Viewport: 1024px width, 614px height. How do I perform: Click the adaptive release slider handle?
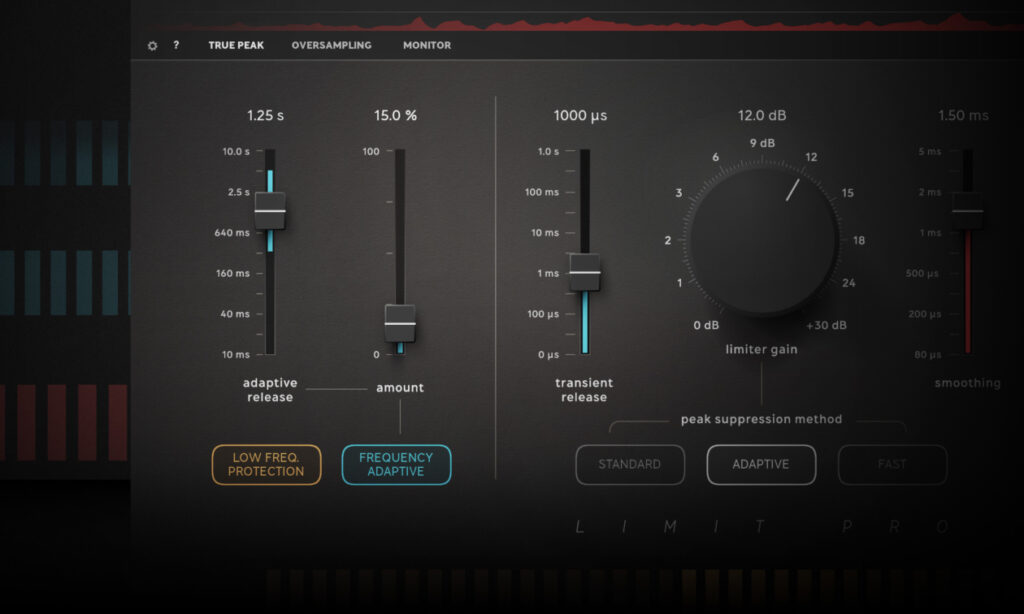(270, 211)
